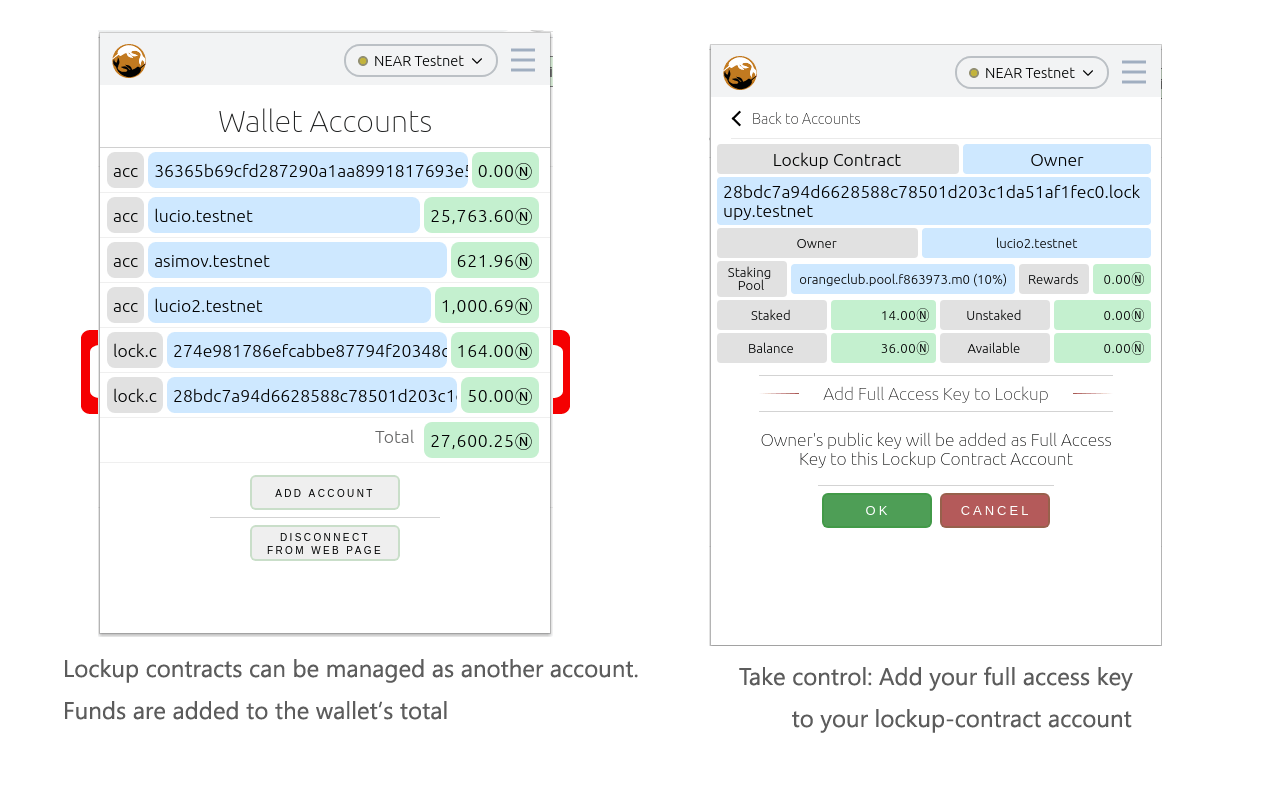Click the 0.00 balance of account 36365b69

[x=505, y=171]
